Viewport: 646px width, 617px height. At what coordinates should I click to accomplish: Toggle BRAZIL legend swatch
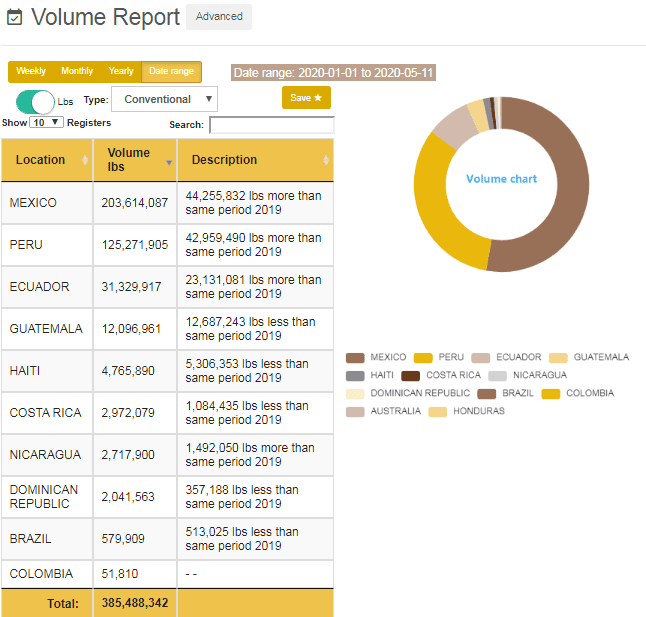coord(487,394)
